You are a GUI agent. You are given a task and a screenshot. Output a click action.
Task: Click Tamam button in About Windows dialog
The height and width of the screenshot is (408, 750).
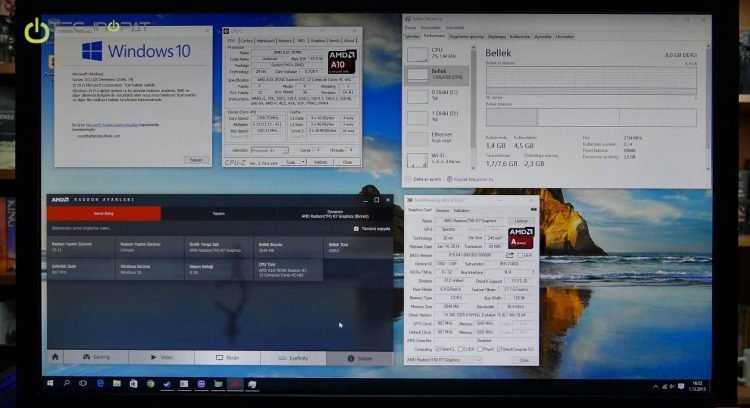196,160
